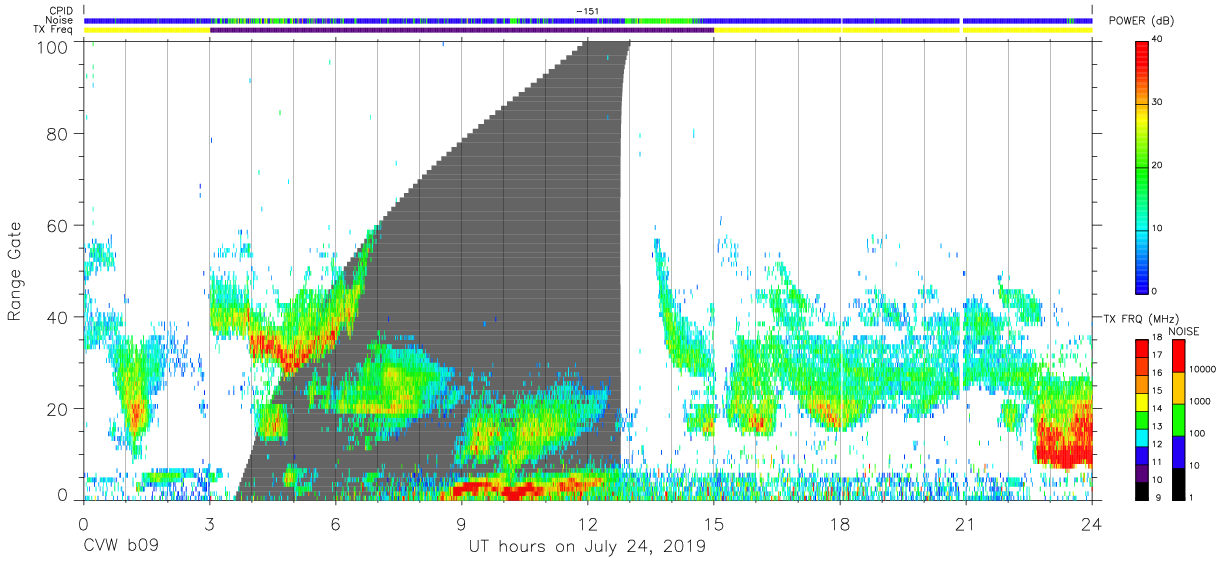
Task: Click the 40 tick on POWER scale
Action: 1157,40
